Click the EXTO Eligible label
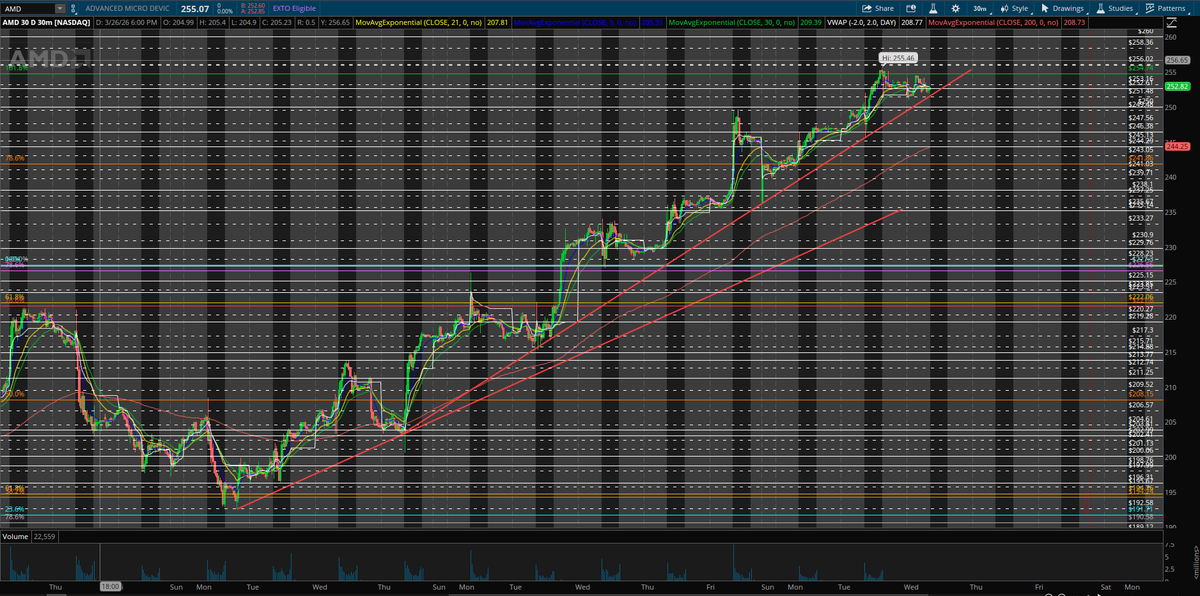The image size is (1200, 596). coord(294,9)
